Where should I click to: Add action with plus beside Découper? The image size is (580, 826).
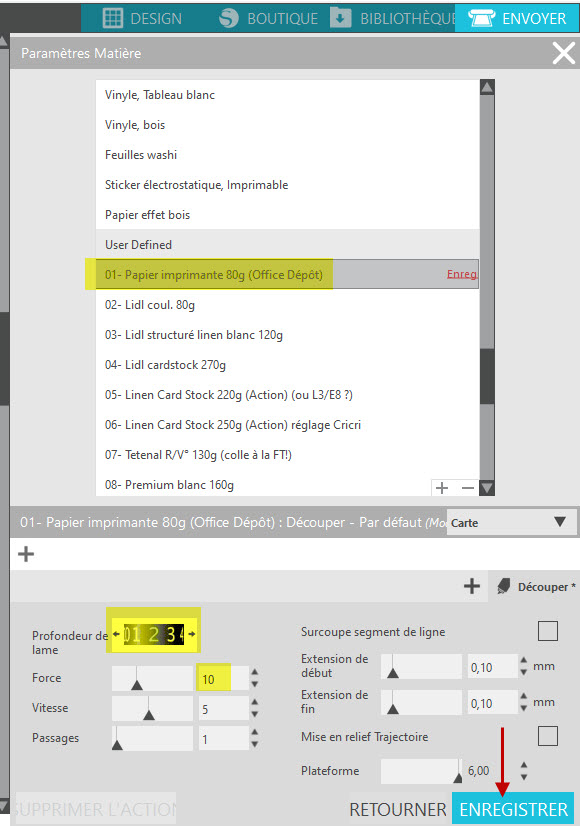pyautogui.click(x=471, y=586)
